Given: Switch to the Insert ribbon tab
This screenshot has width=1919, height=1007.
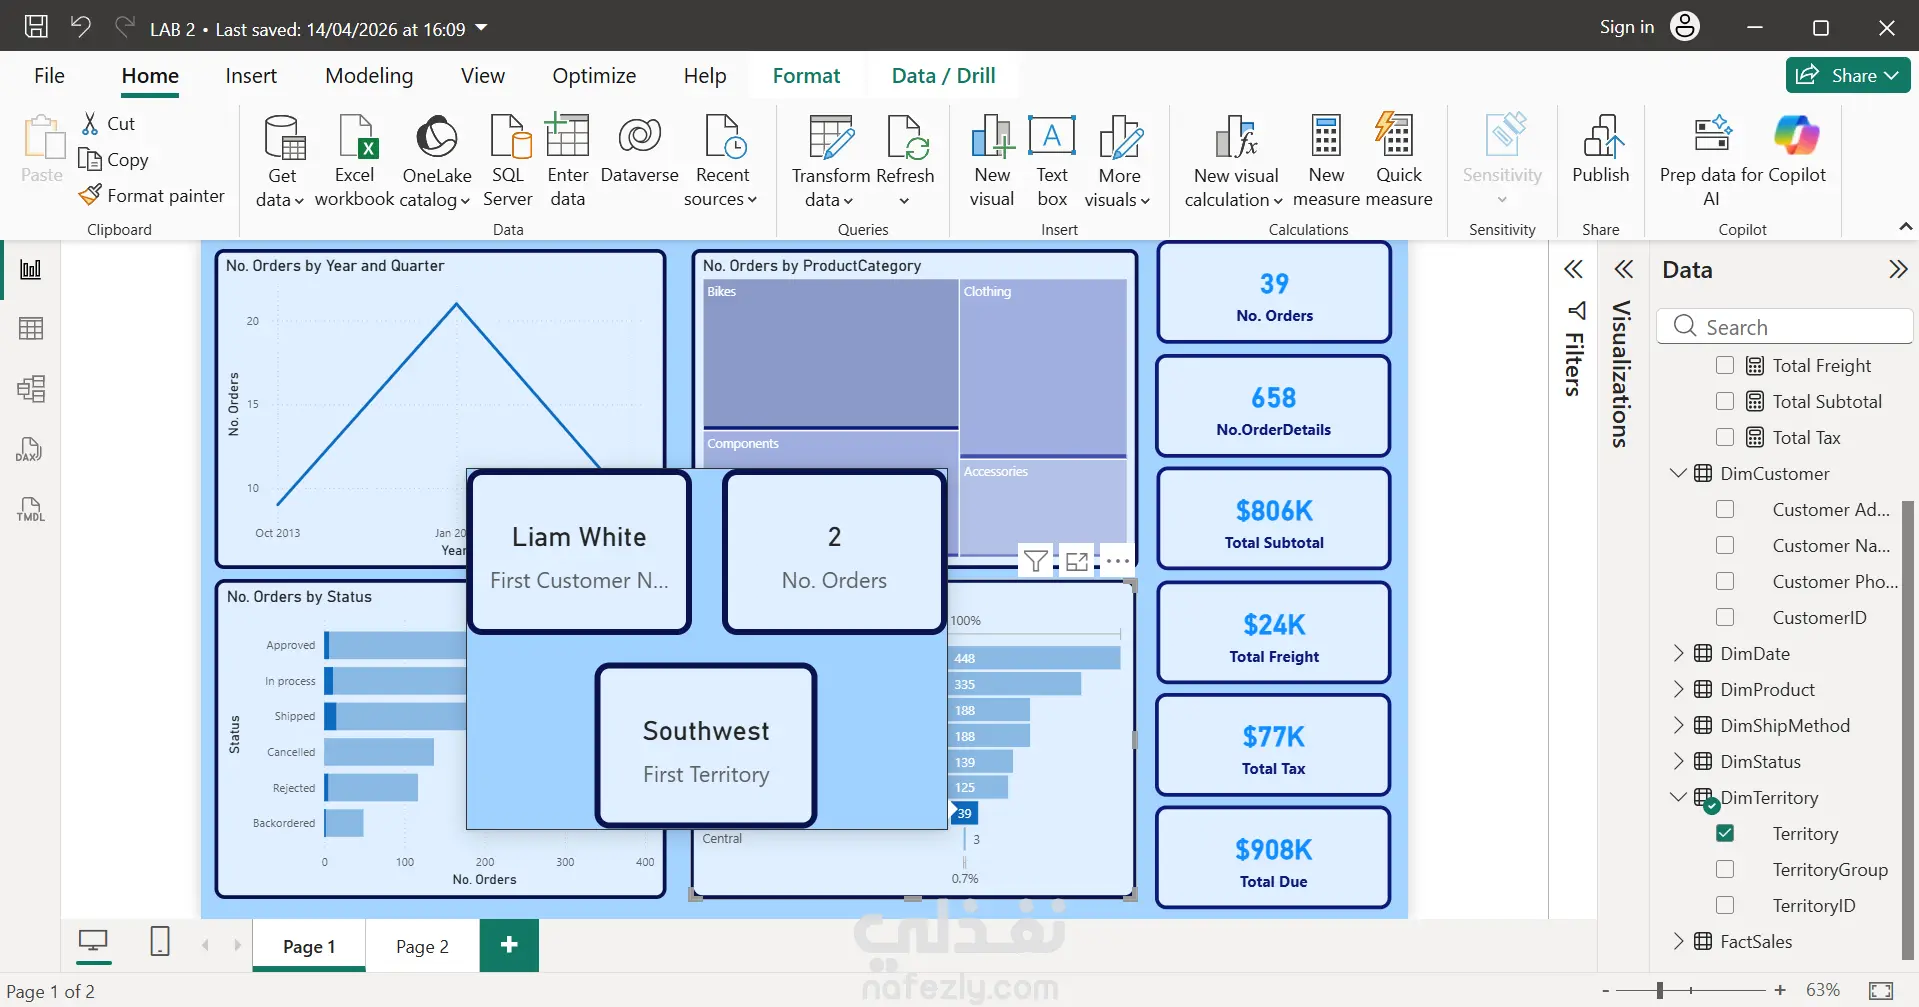Looking at the screenshot, I should click(x=251, y=76).
